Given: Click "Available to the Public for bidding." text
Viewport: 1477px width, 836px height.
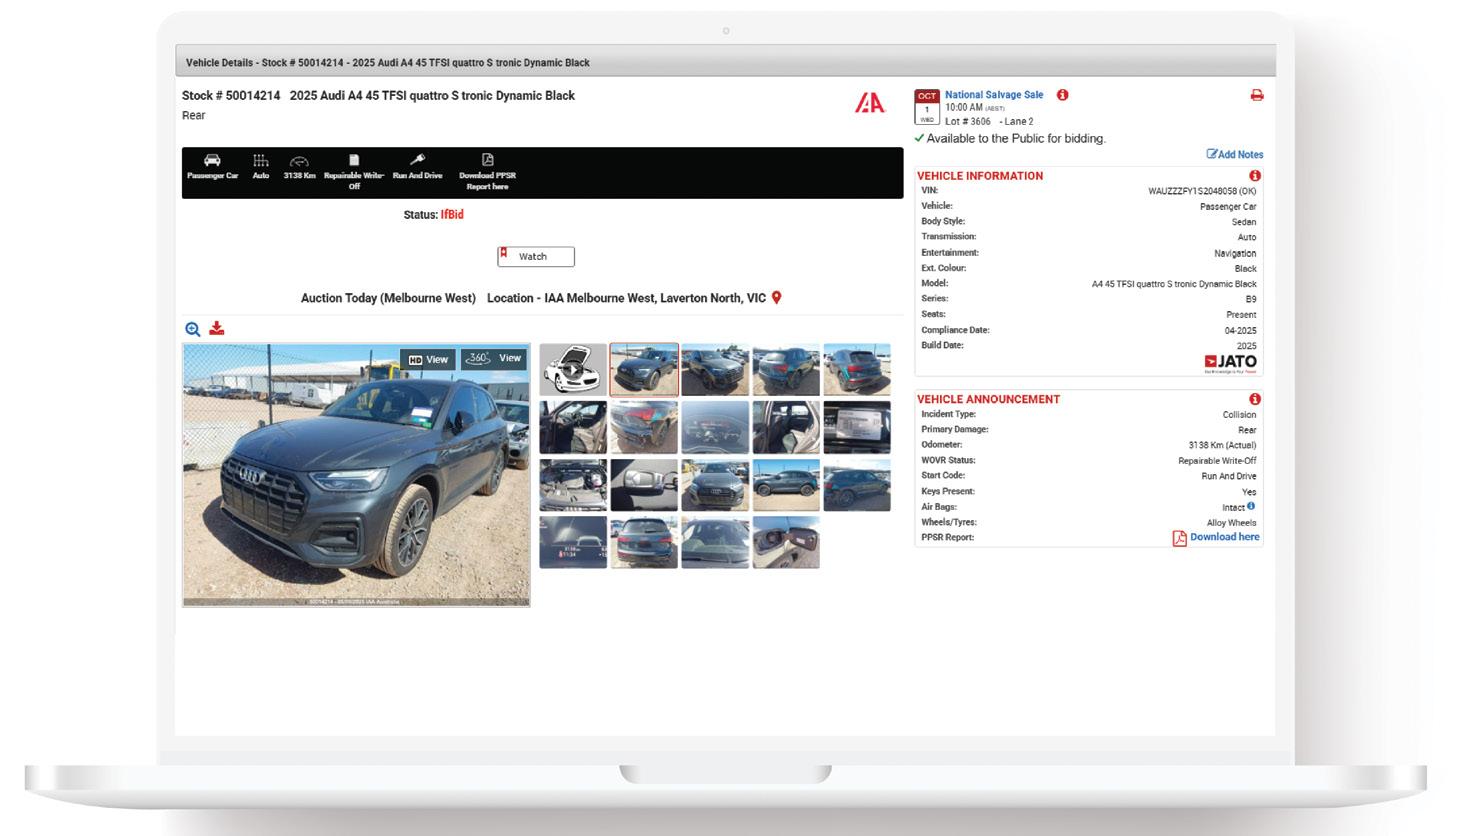Looking at the screenshot, I should pyautogui.click(x=1016, y=139).
